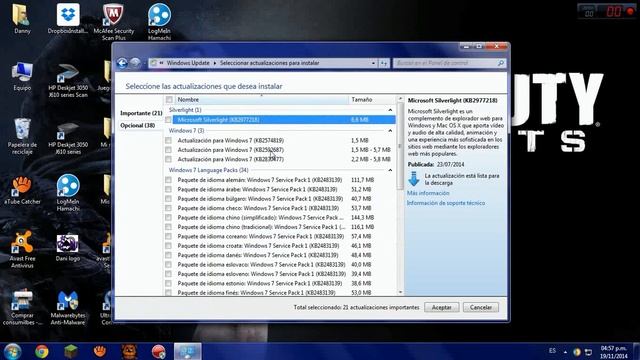Sort the updates by the Tamaño column header
The width and height of the screenshot is (640, 360).
click(x=371, y=100)
